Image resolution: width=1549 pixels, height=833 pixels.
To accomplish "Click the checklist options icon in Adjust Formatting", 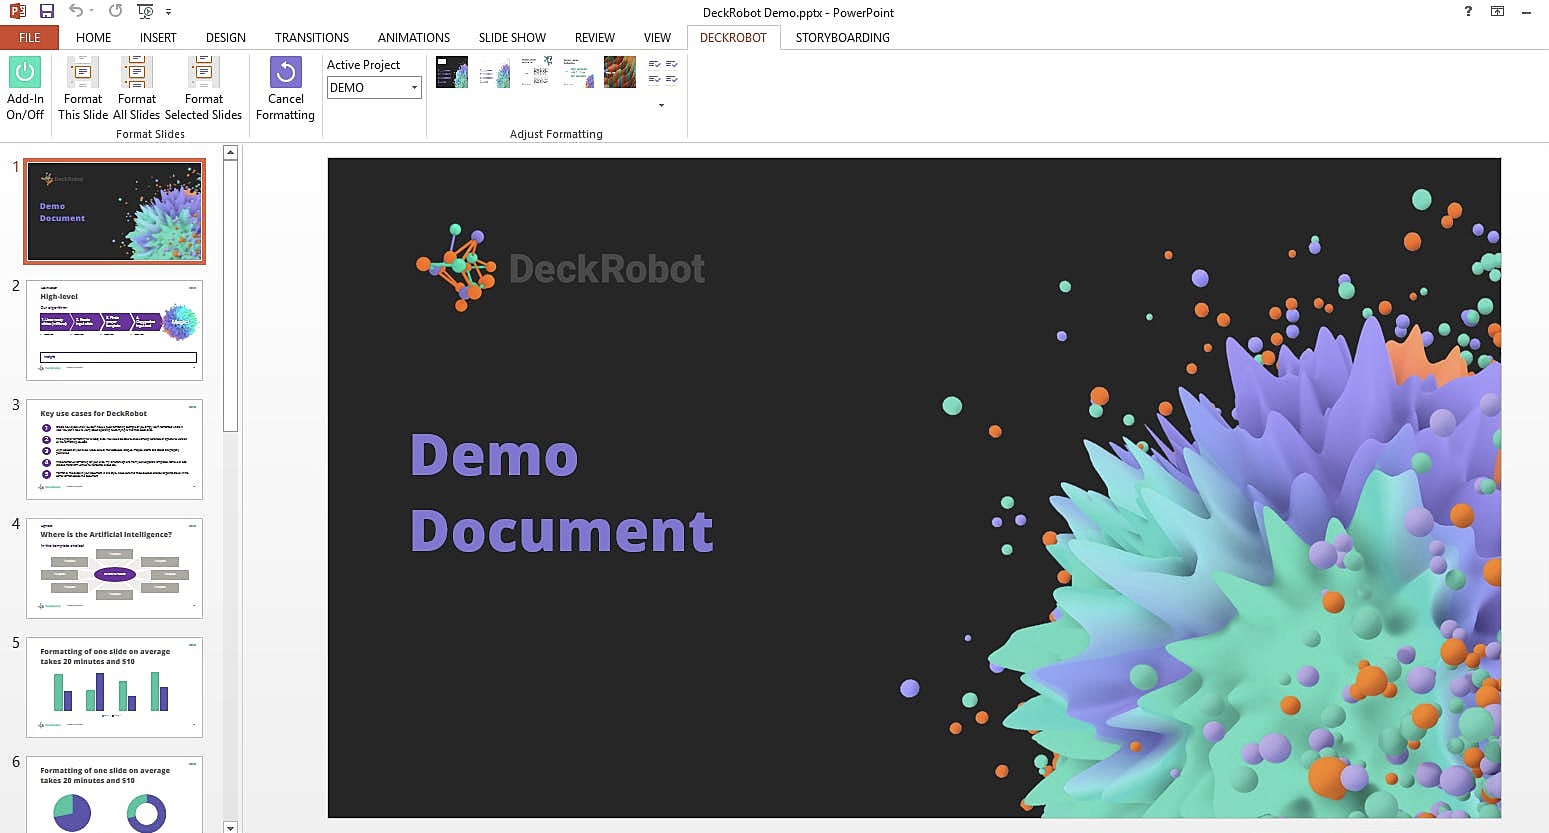I will pyautogui.click(x=663, y=71).
